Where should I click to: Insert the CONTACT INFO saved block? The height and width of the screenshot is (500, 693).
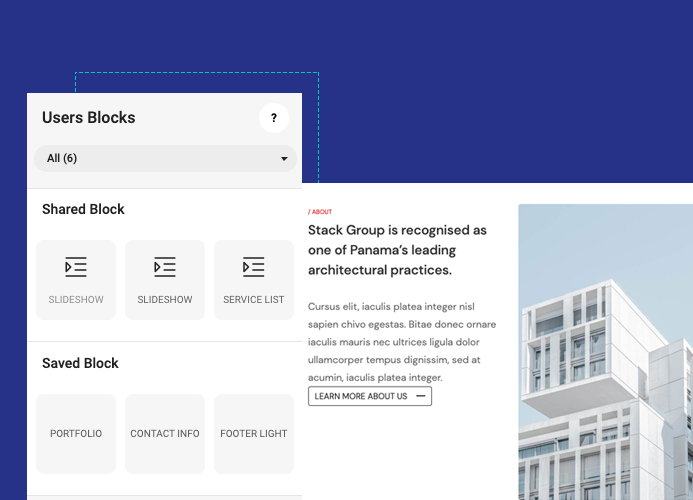(x=165, y=434)
